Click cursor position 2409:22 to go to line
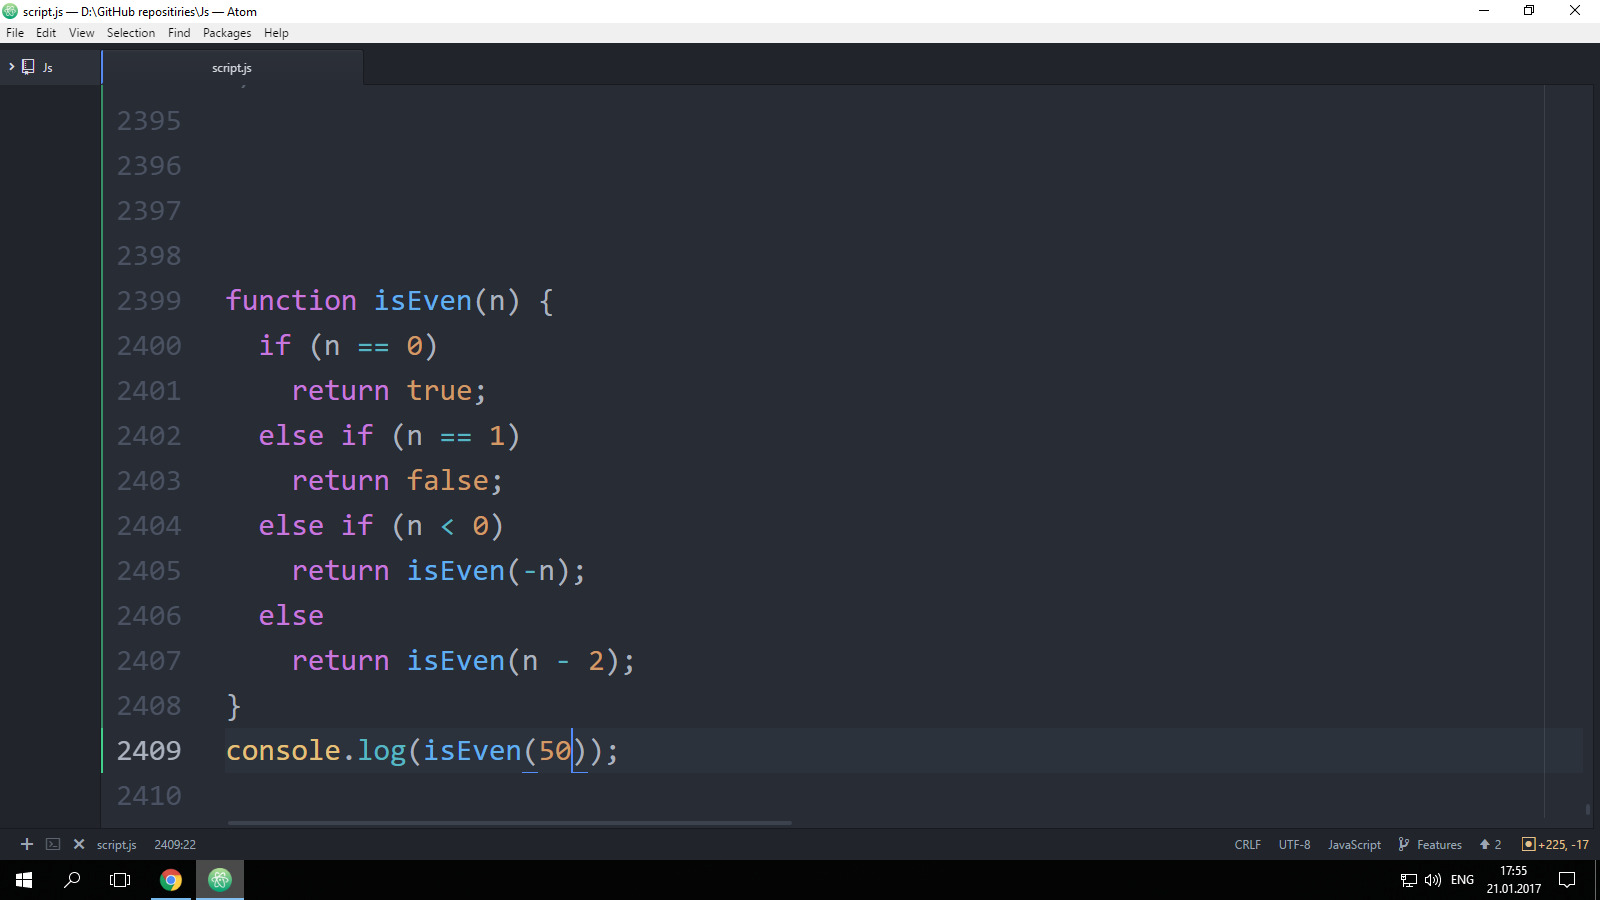Screen dimensions: 1600x900 (x=175, y=845)
